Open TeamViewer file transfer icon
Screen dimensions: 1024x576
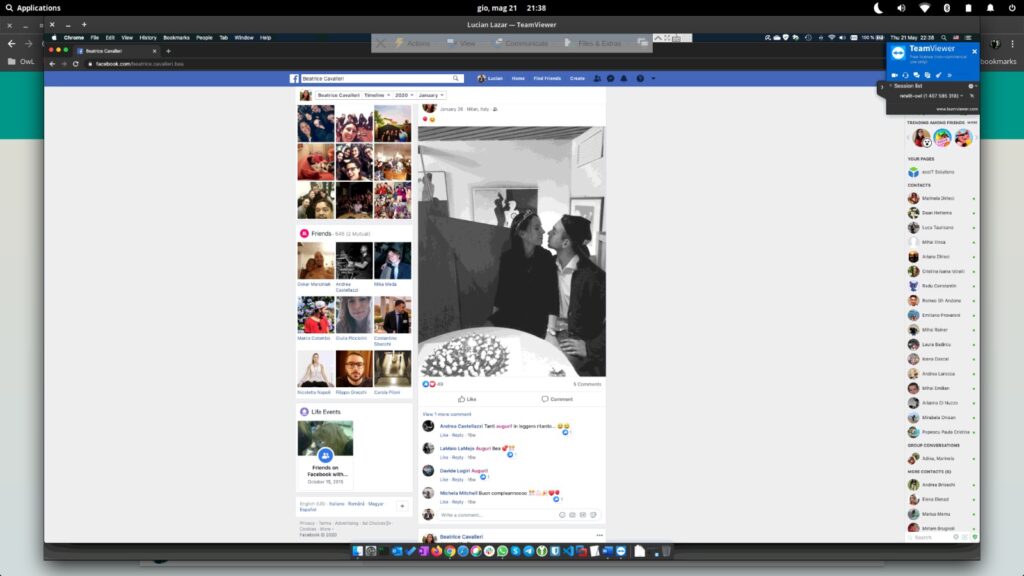pyautogui.click(x=927, y=75)
